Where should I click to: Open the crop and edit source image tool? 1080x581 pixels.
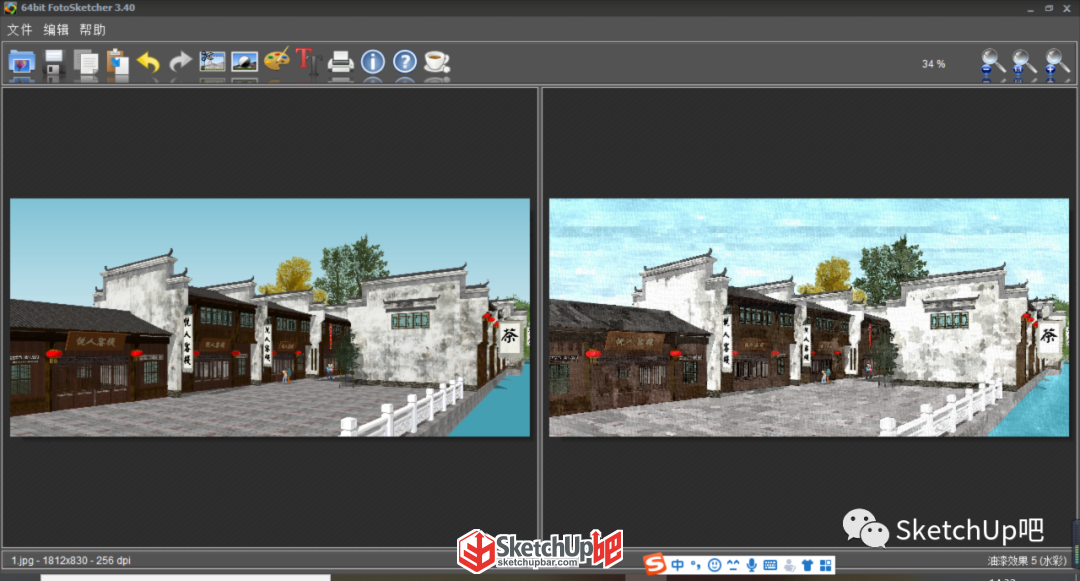212,62
